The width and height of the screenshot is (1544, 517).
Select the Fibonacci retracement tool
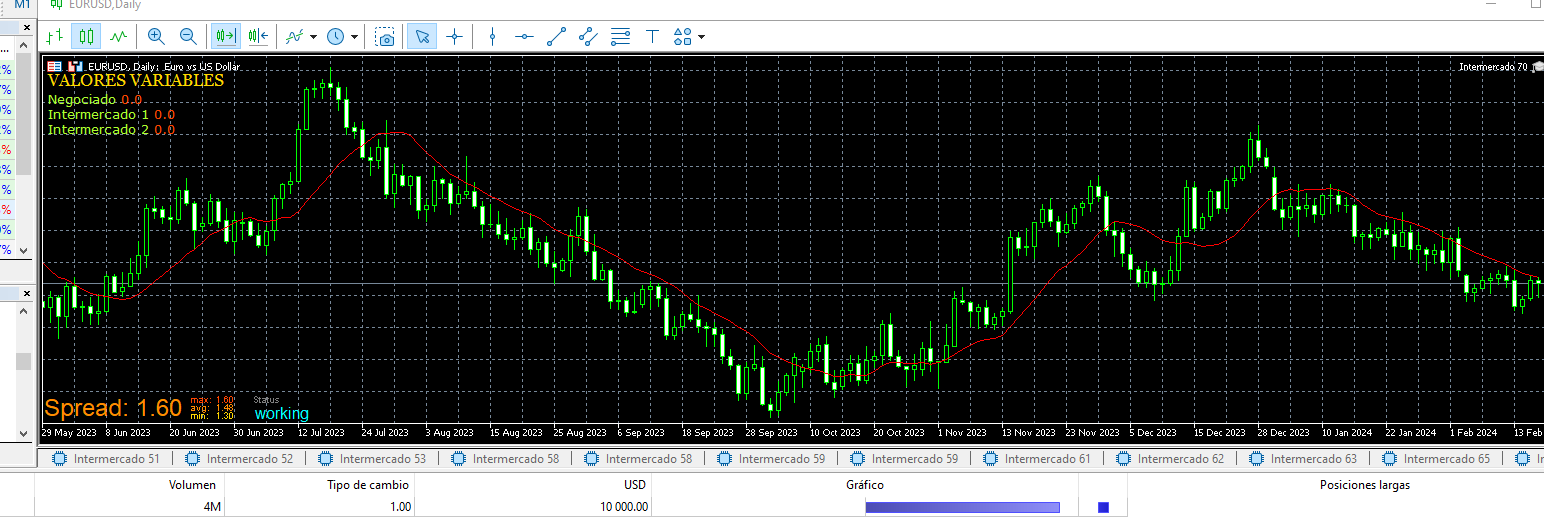coord(620,37)
